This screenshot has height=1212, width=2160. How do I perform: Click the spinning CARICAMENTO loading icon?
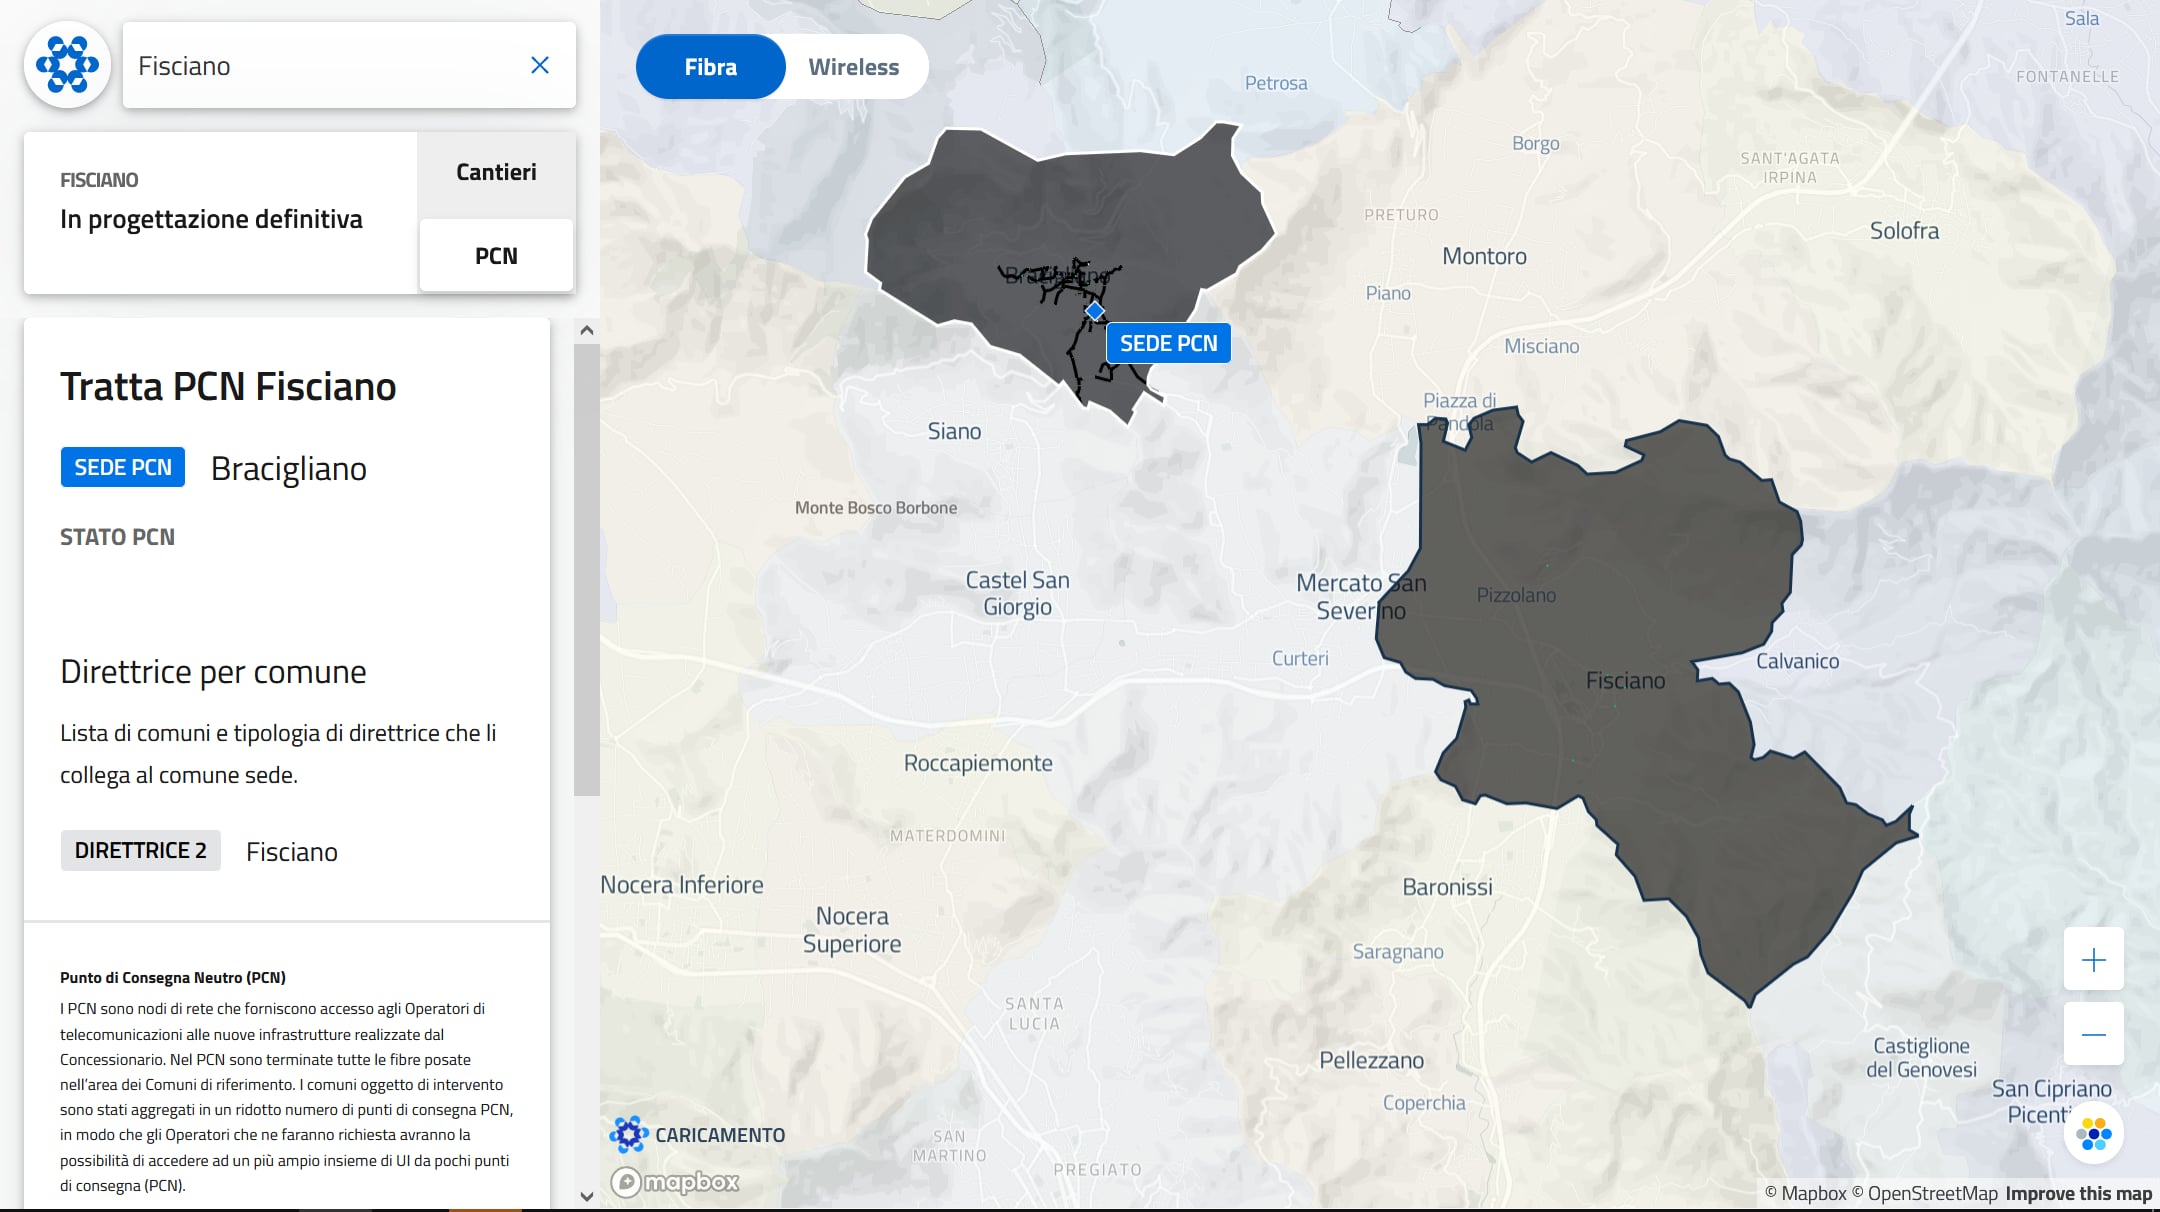[628, 1135]
